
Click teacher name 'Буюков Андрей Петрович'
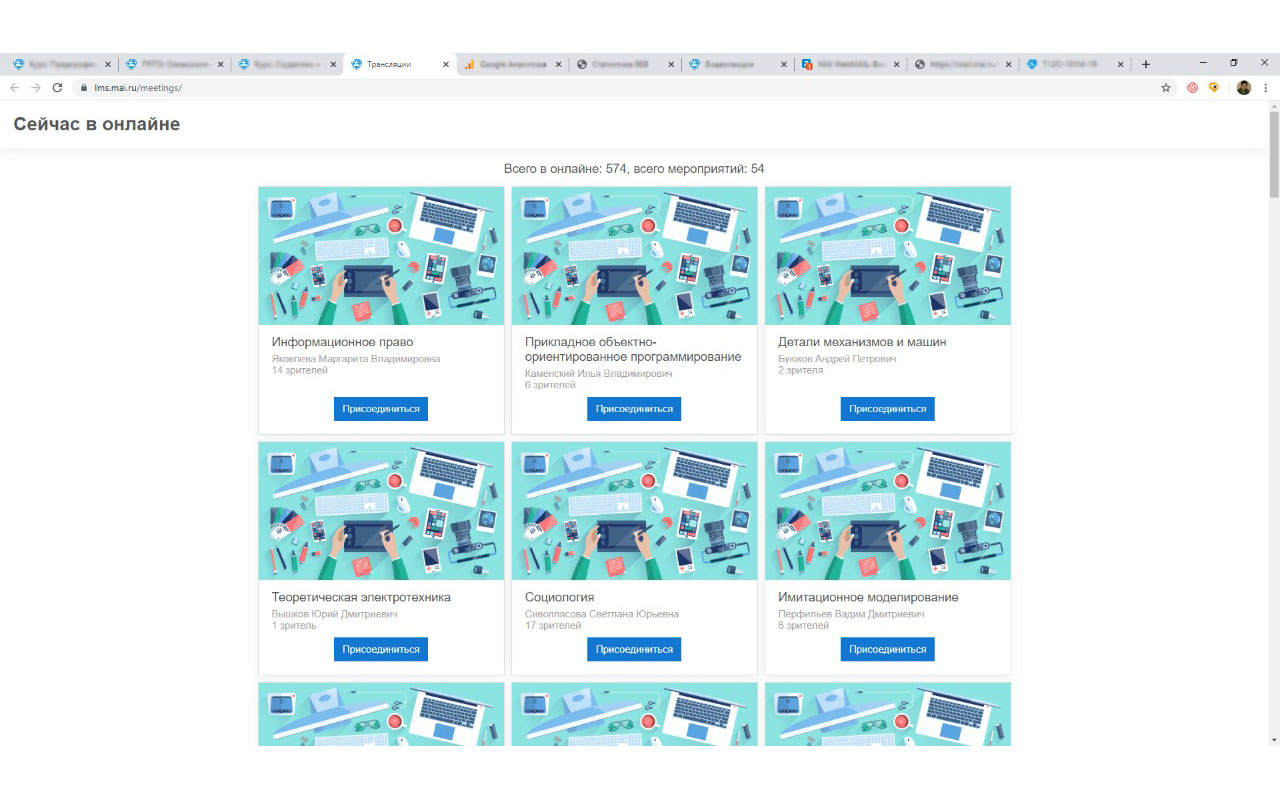coord(837,358)
